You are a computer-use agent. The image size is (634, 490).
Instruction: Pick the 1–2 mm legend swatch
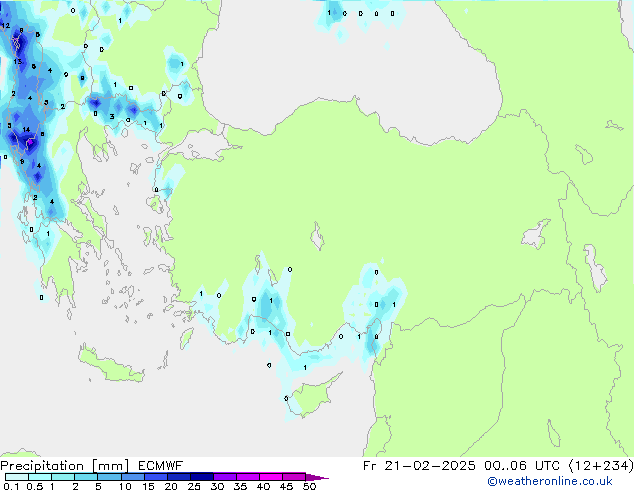(63, 477)
